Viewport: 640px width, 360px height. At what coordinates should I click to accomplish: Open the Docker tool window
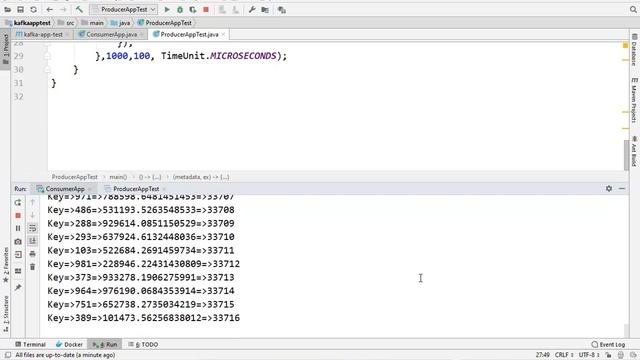[x=69, y=344]
